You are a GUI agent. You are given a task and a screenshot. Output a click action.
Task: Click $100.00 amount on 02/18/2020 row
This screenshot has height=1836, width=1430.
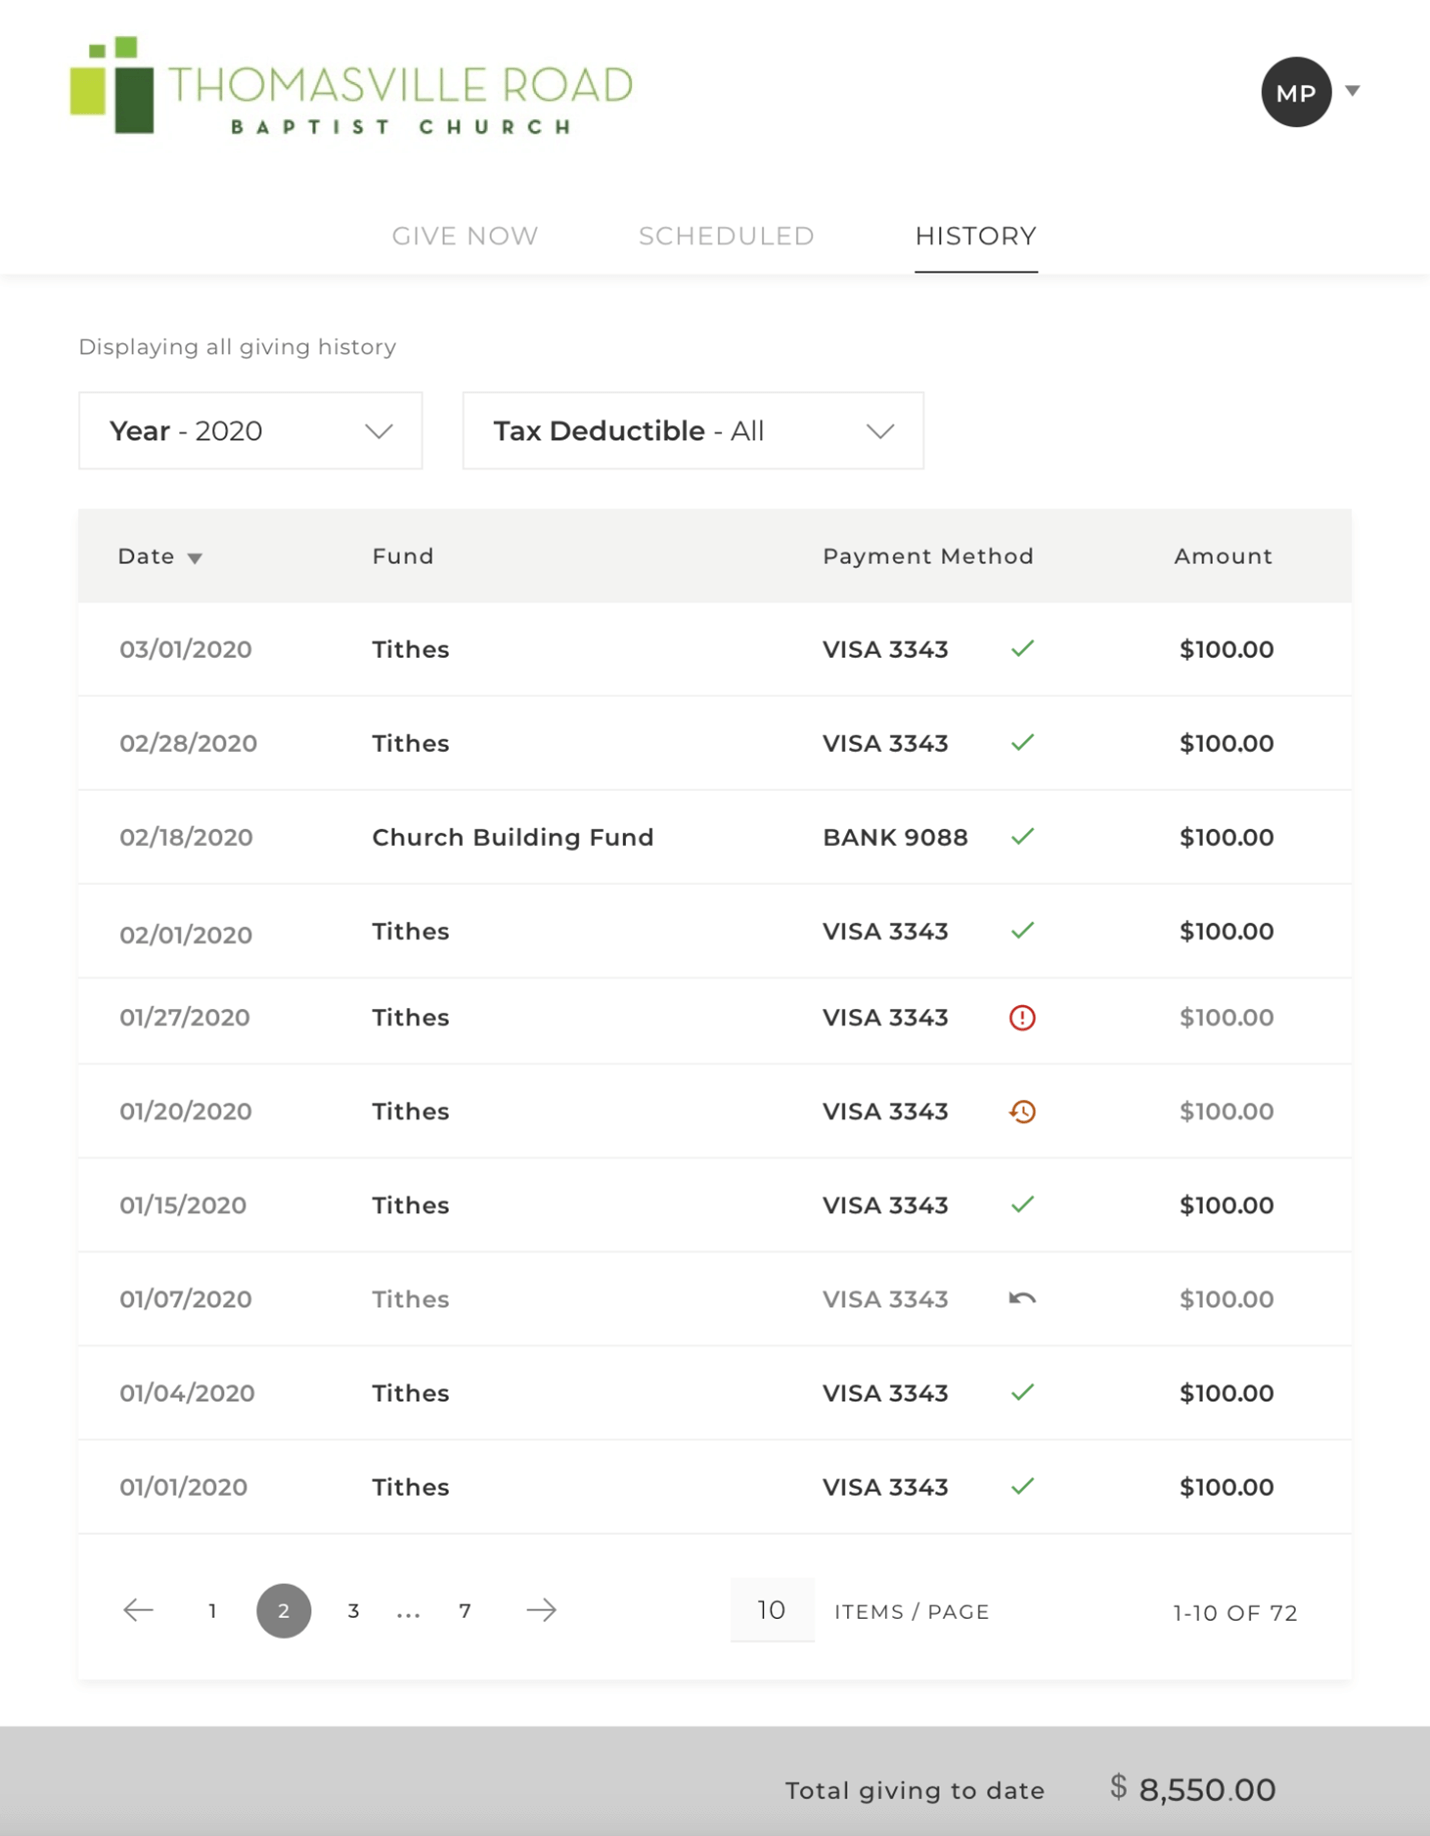(x=1227, y=837)
